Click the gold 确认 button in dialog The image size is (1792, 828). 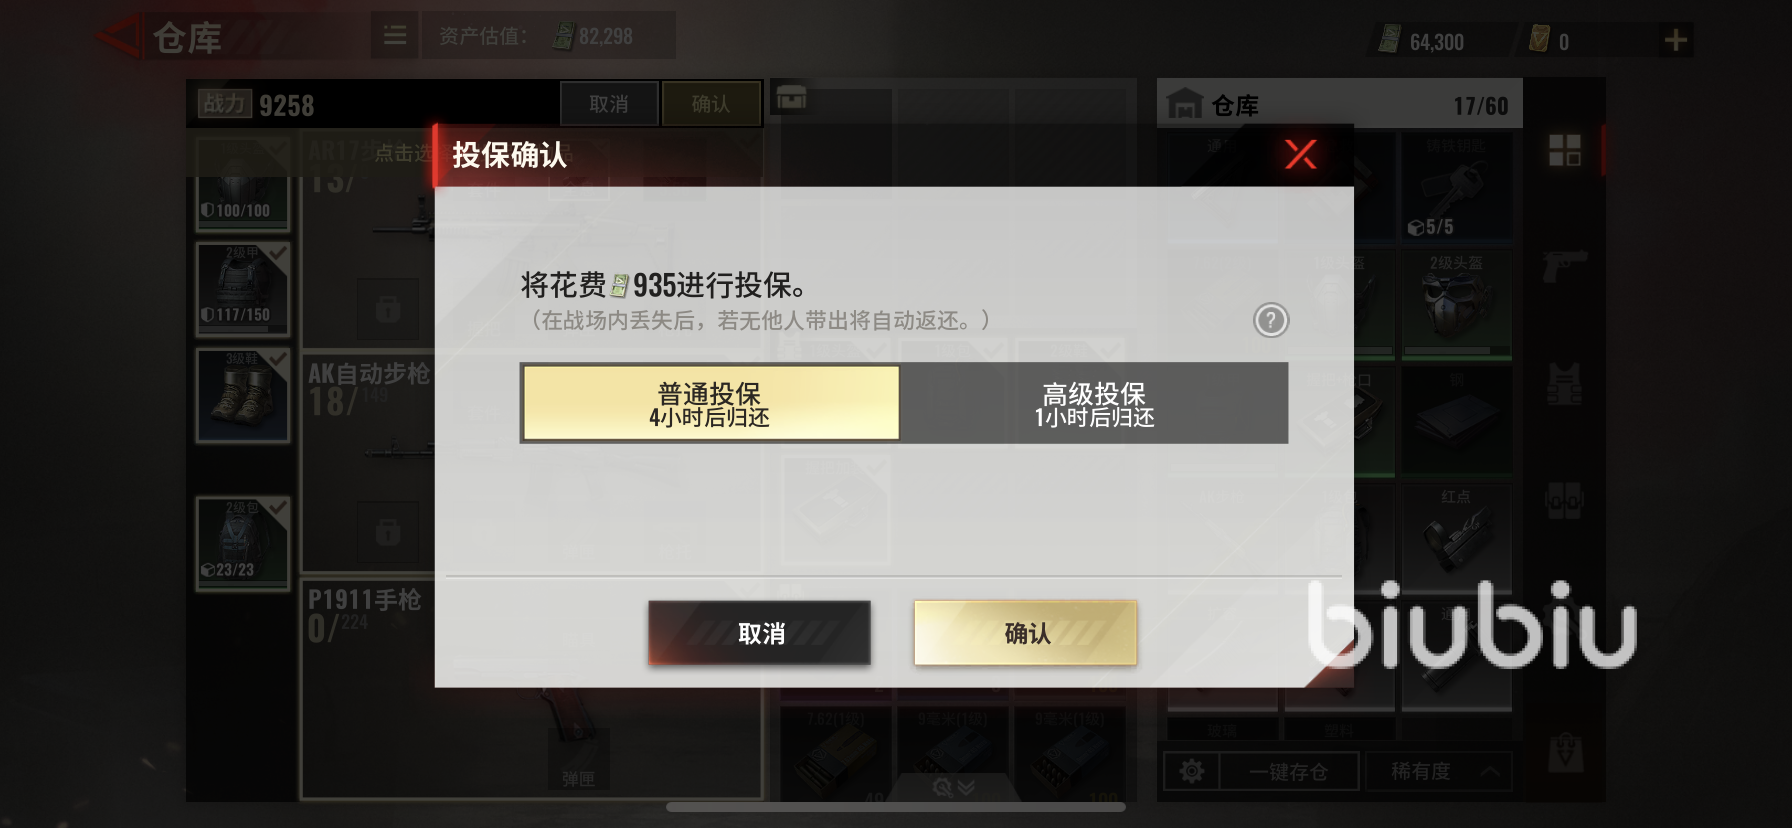click(1025, 633)
